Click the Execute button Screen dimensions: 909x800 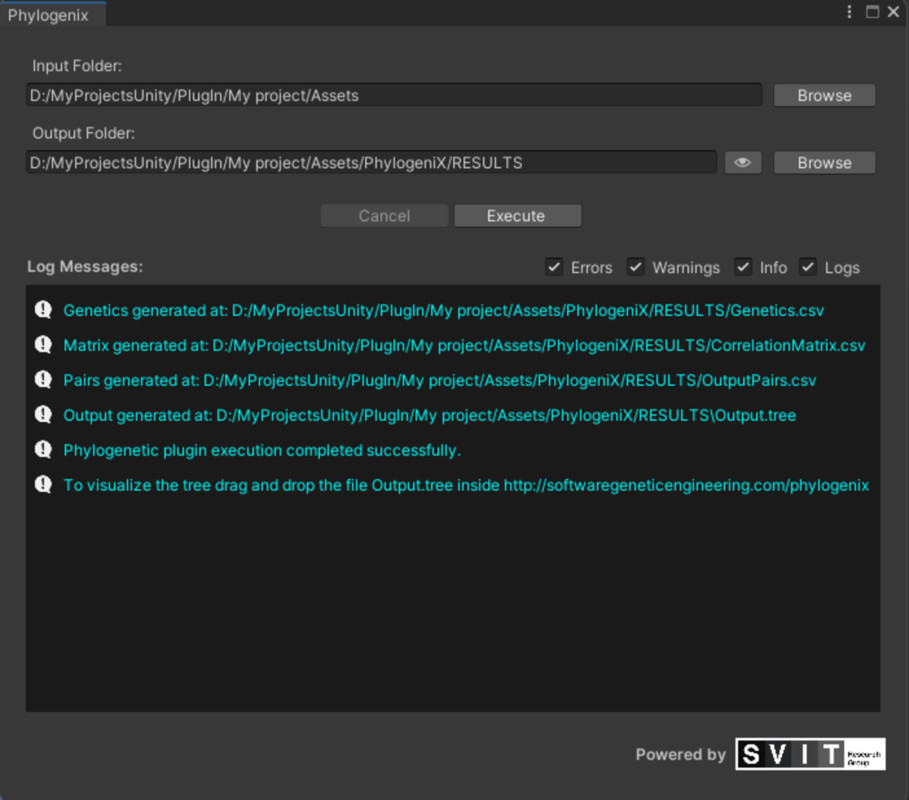point(517,216)
